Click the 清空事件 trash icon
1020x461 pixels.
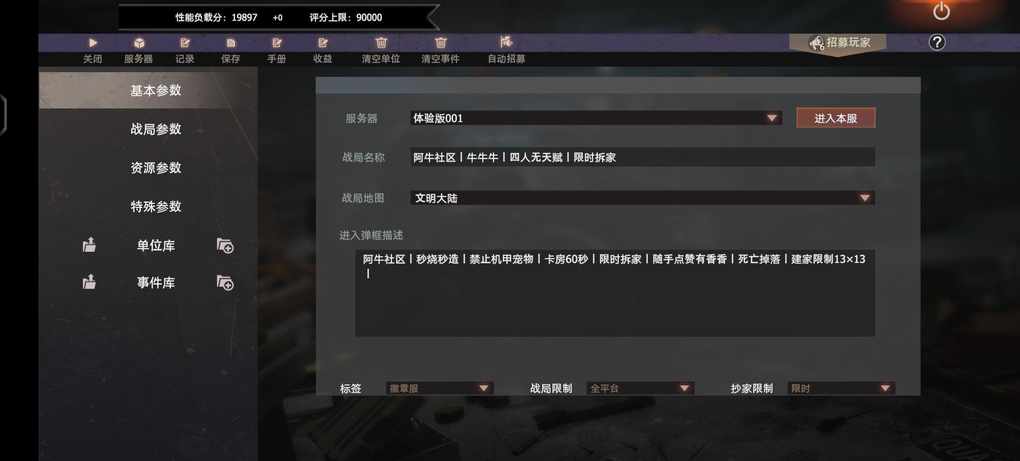[440, 43]
